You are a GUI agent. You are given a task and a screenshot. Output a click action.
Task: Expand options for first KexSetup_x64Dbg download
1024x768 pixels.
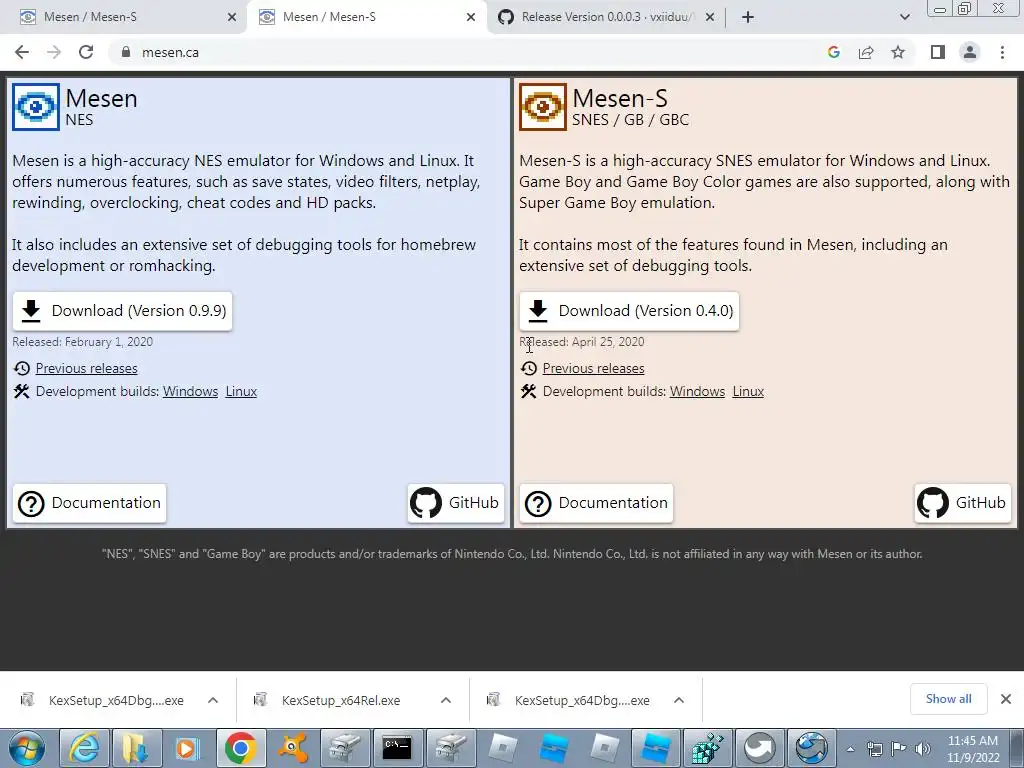(x=213, y=700)
